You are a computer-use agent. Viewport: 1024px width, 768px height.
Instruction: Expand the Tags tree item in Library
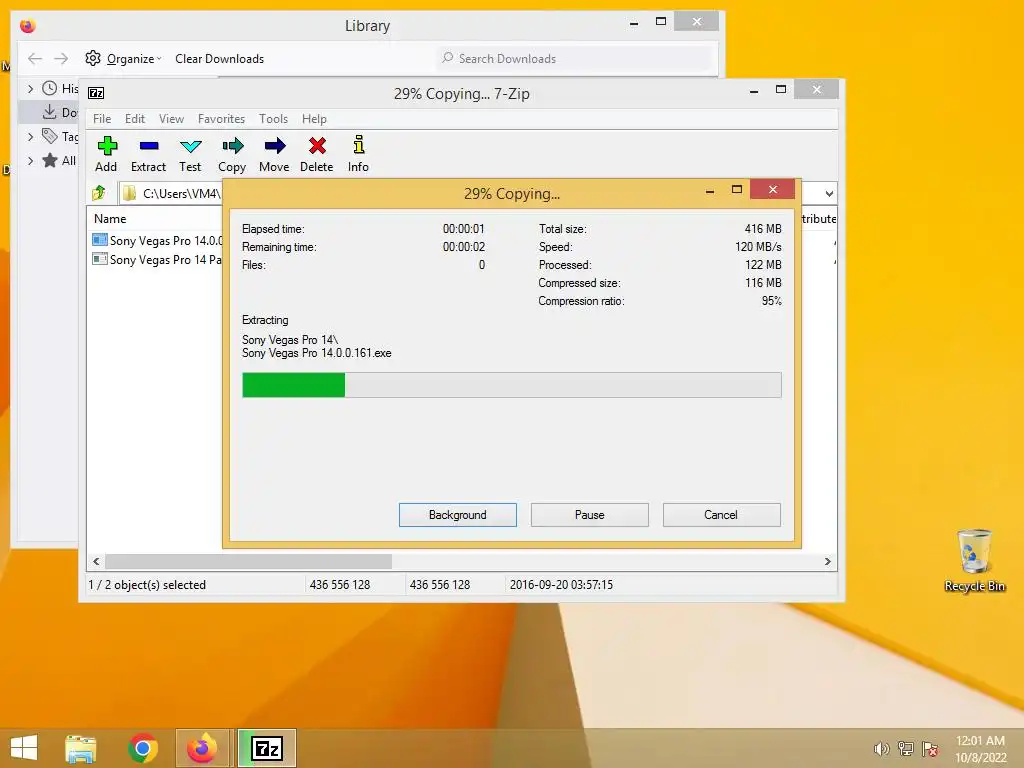pyautogui.click(x=30, y=136)
